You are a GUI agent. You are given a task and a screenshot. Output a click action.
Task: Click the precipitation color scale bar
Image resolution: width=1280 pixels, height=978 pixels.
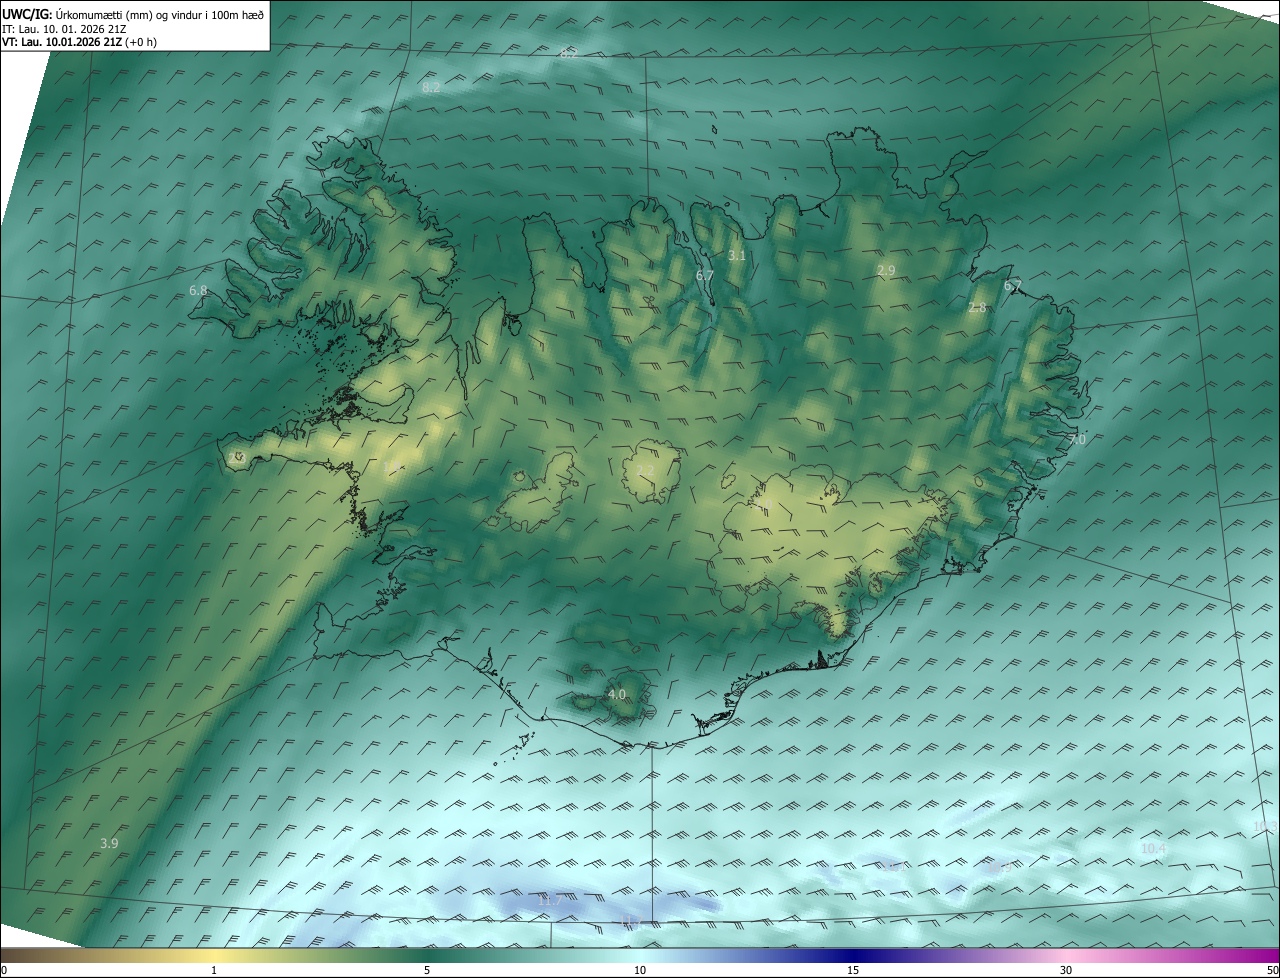640,956
